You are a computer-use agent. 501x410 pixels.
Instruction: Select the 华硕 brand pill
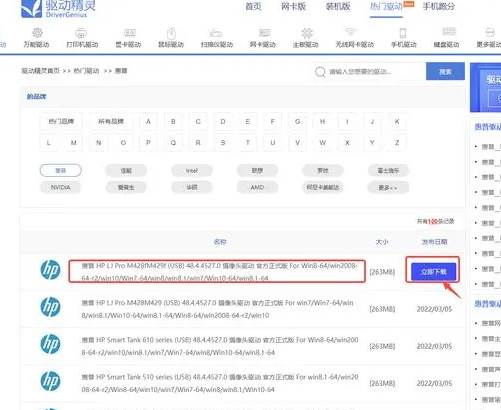[192, 187]
